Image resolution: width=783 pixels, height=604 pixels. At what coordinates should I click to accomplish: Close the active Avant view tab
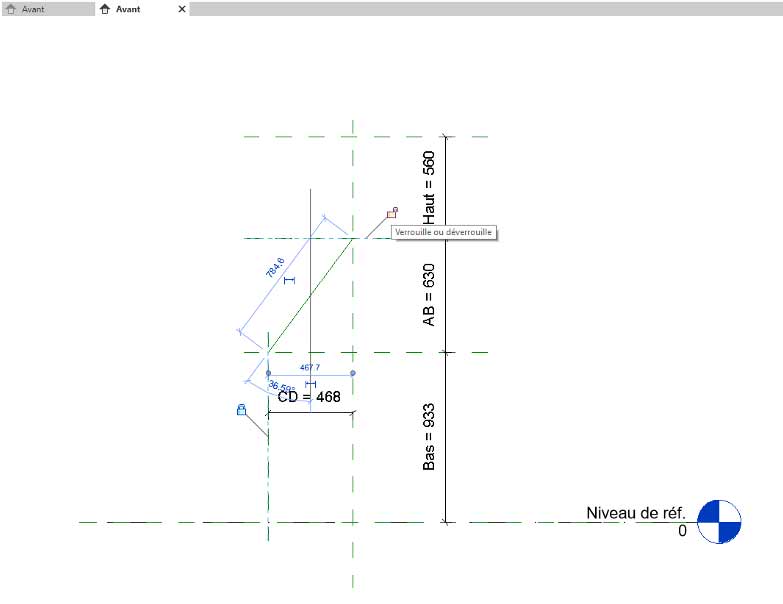tap(181, 9)
